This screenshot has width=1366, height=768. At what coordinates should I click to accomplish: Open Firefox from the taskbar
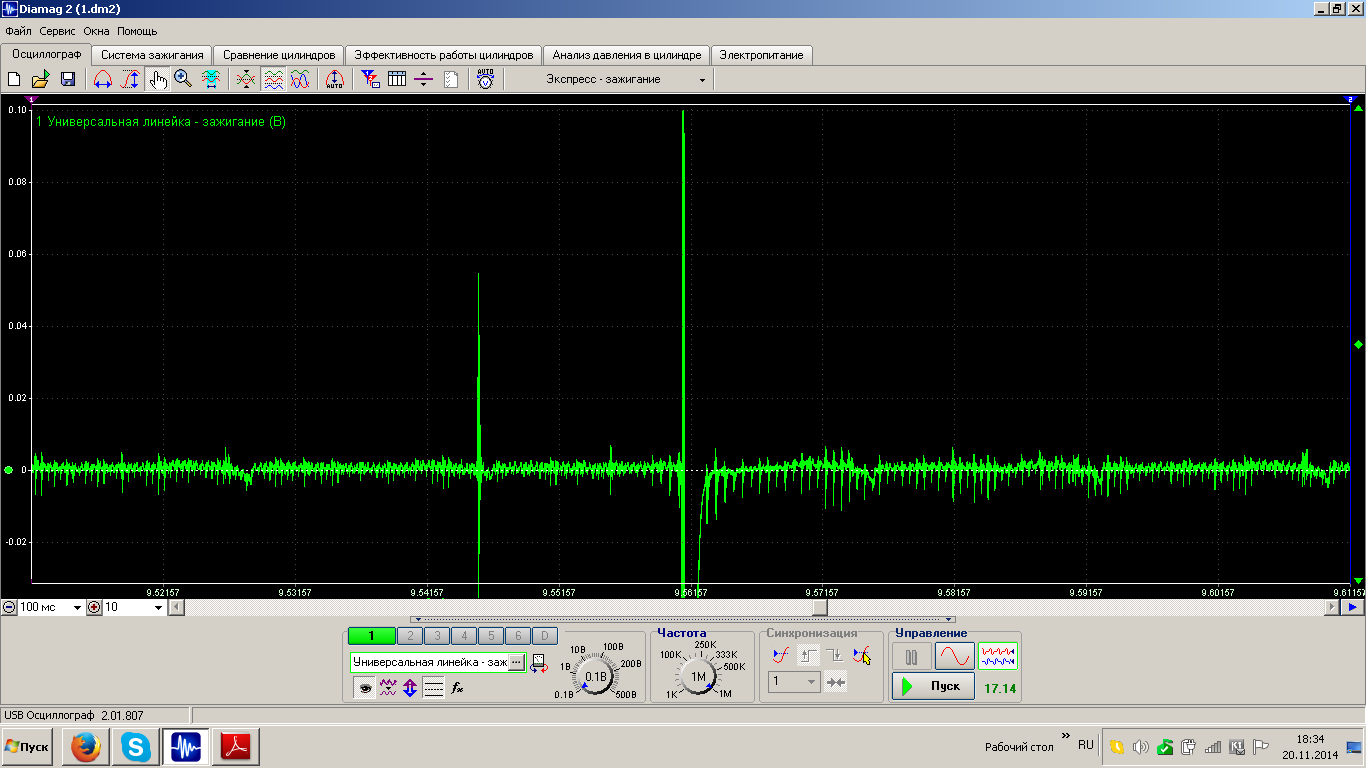[86, 746]
